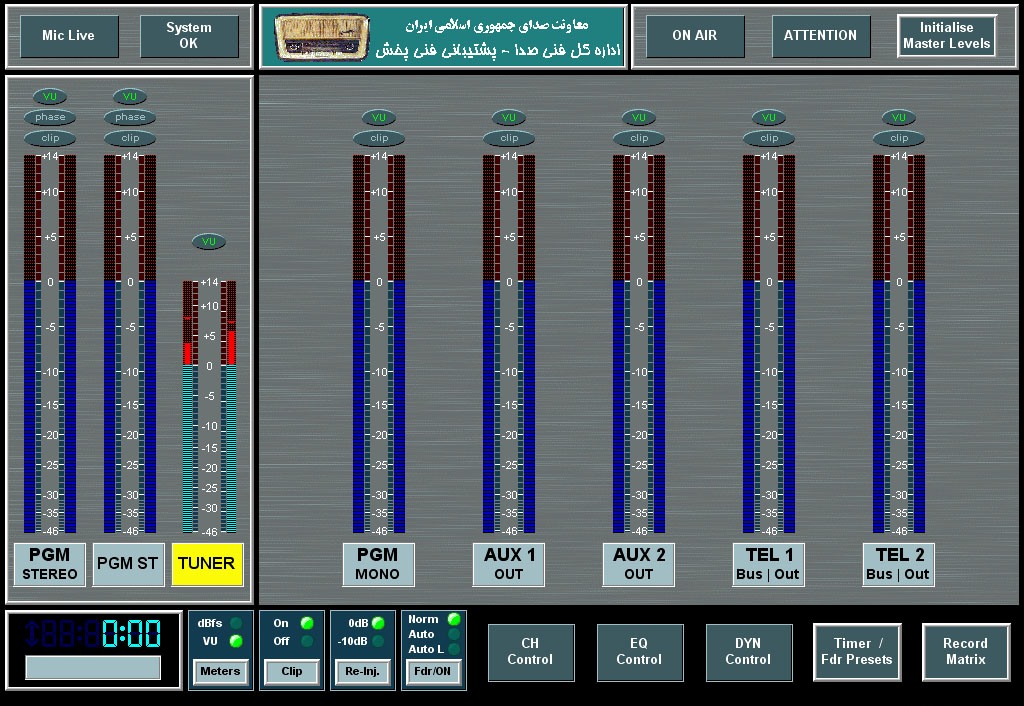Click the clip indicator above TEL 2 meter

point(899,139)
